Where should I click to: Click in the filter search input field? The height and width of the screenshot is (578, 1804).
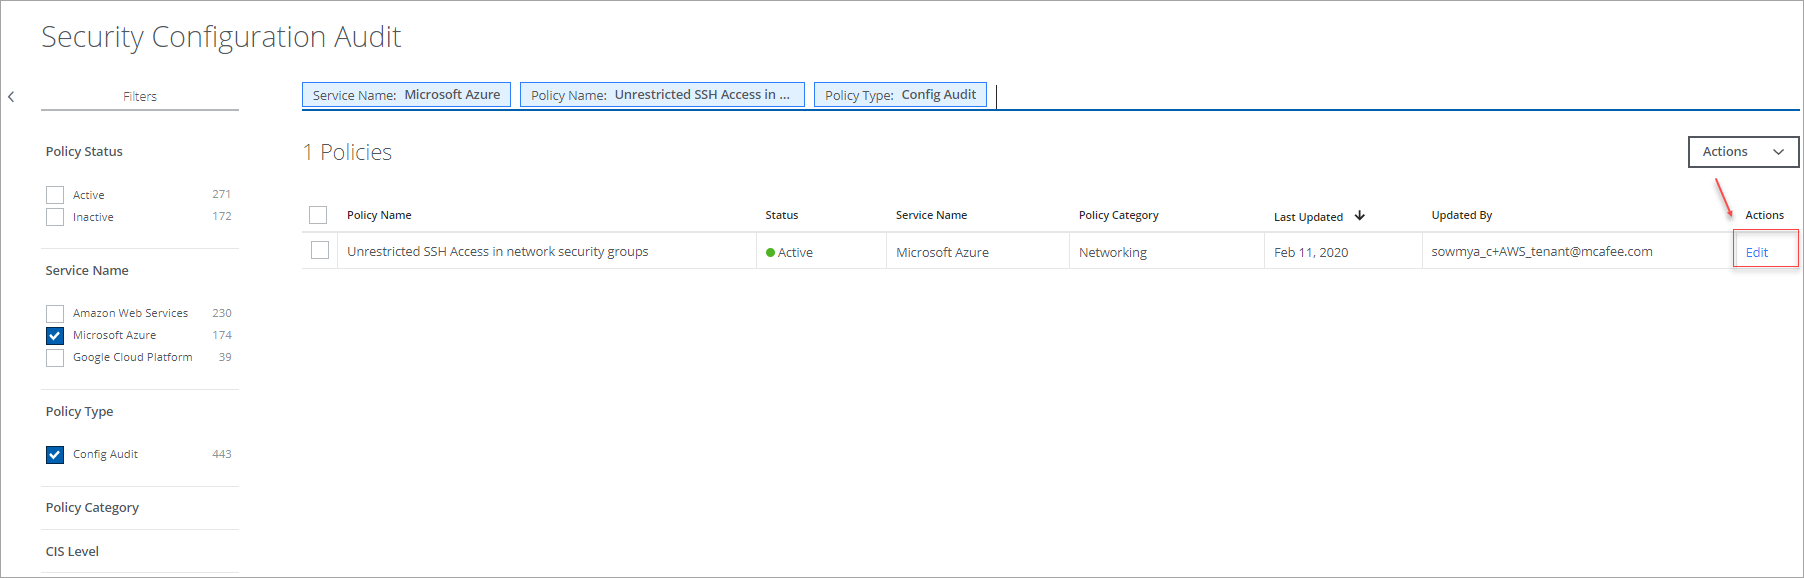[1300, 95]
